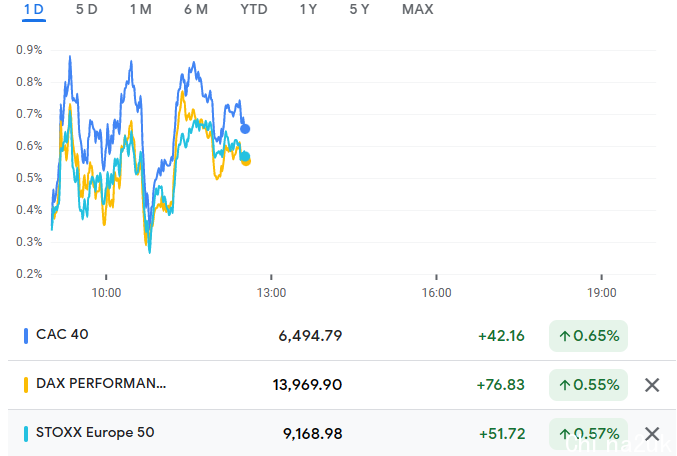Click the DAX yellow color marker
Viewport: 677px width, 456px height.
click(x=25, y=385)
